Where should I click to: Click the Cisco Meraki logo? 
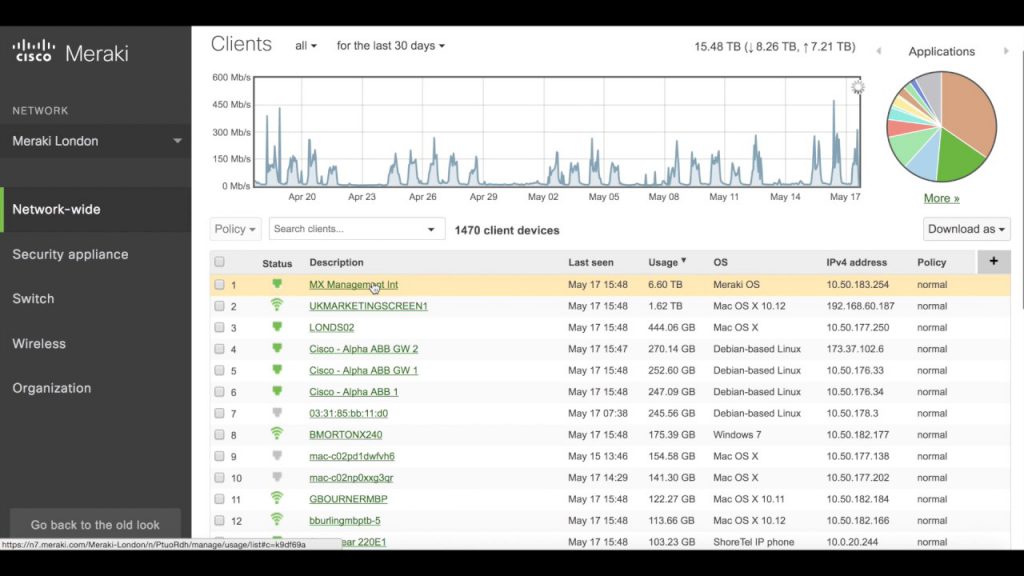click(71, 52)
